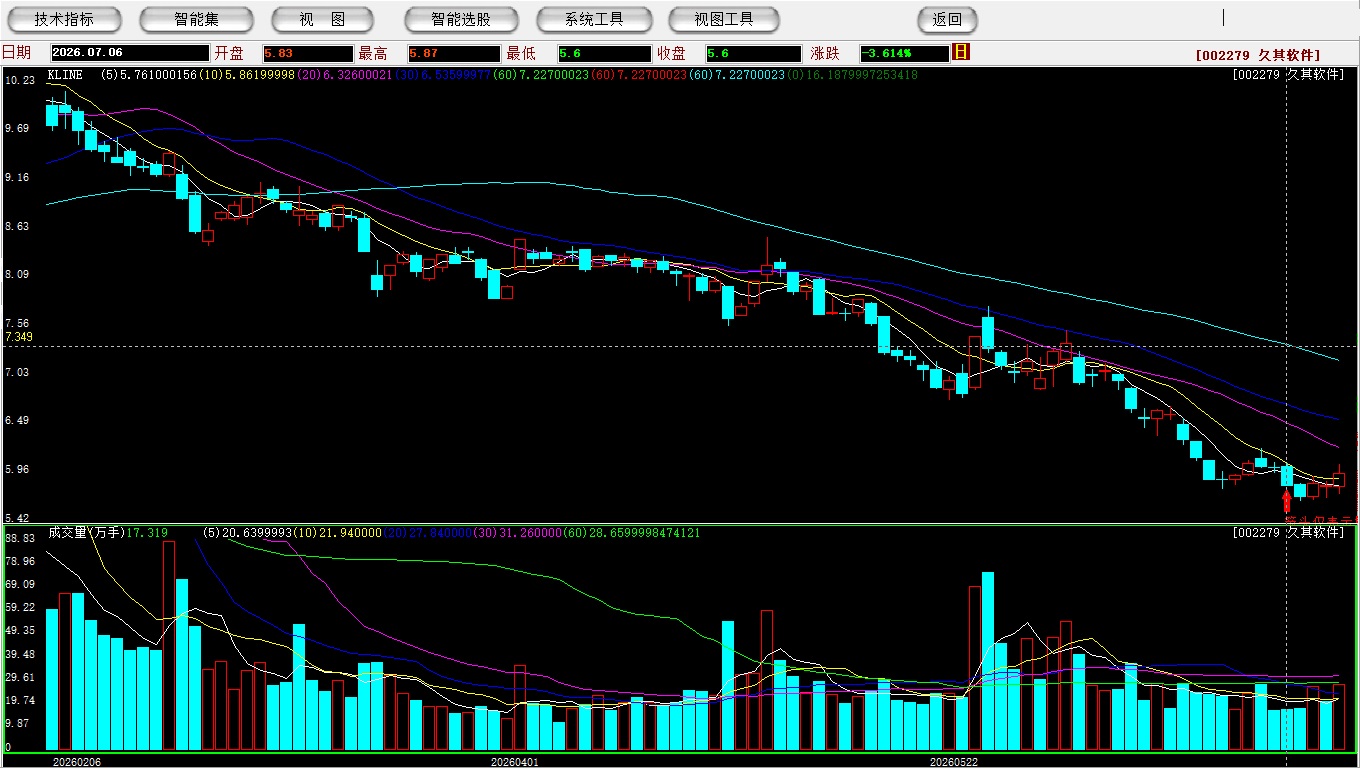Click the 10.23 price axis label
Viewport: 1360px width, 768px height.
tap(19, 80)
